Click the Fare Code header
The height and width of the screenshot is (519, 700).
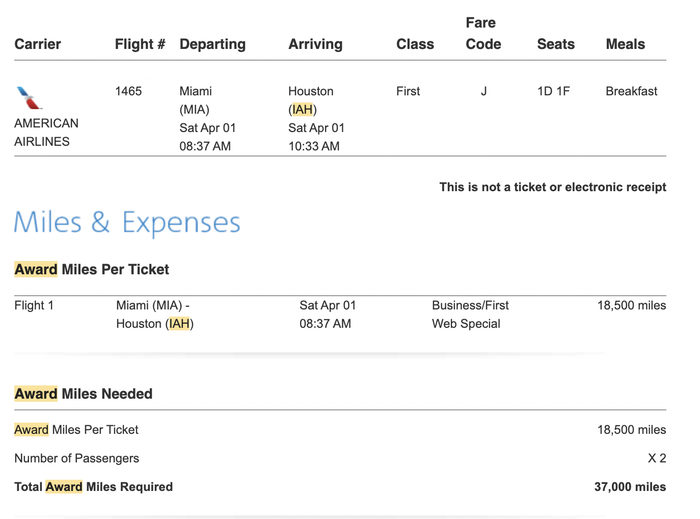483,33
